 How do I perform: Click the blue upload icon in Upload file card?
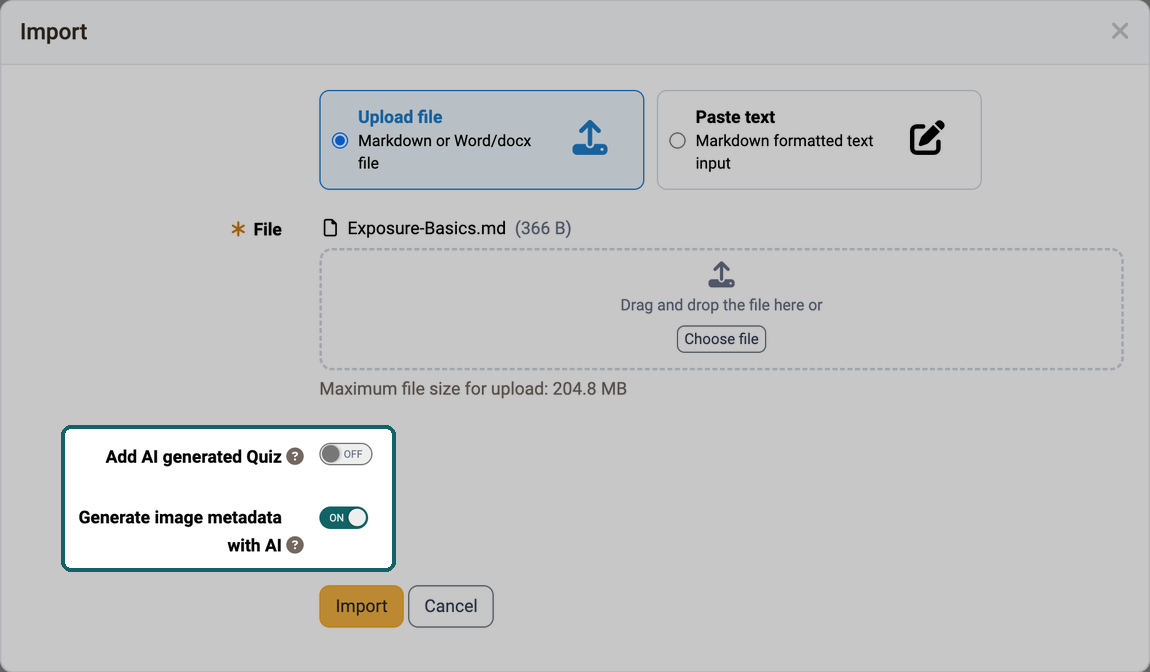590,138
